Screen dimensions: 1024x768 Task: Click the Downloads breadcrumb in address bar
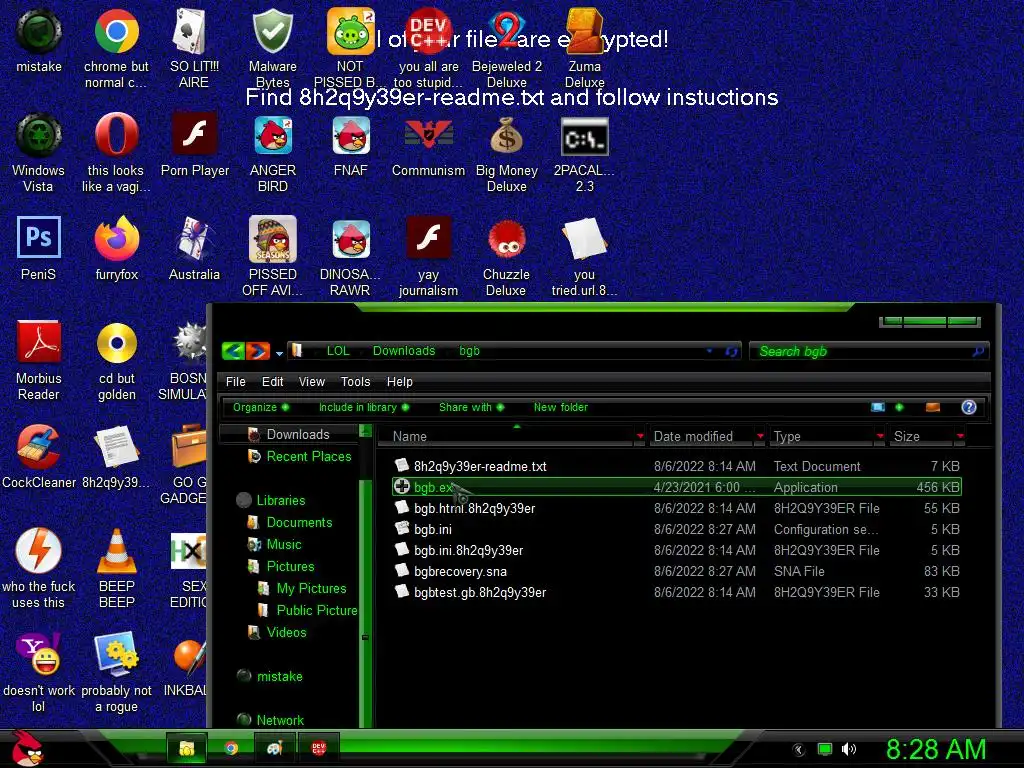[404, 351]
